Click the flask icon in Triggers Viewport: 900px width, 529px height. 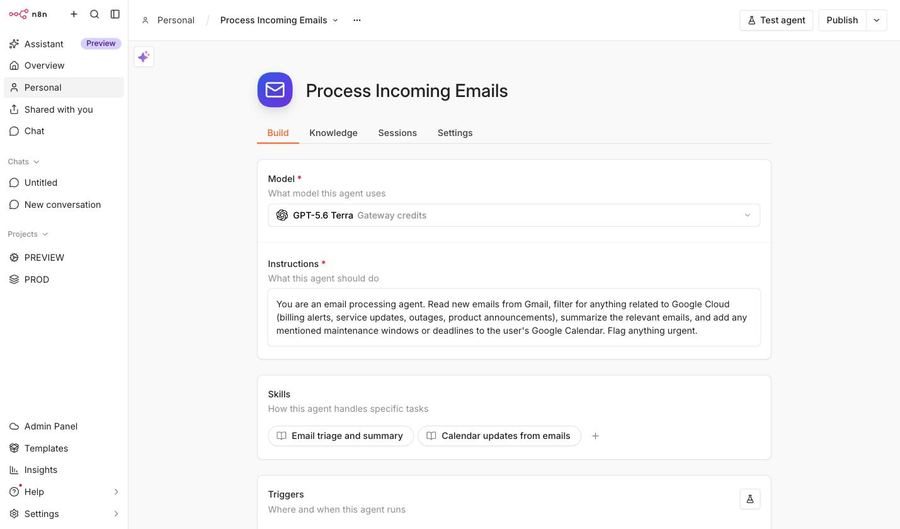(x=750, y=499)
